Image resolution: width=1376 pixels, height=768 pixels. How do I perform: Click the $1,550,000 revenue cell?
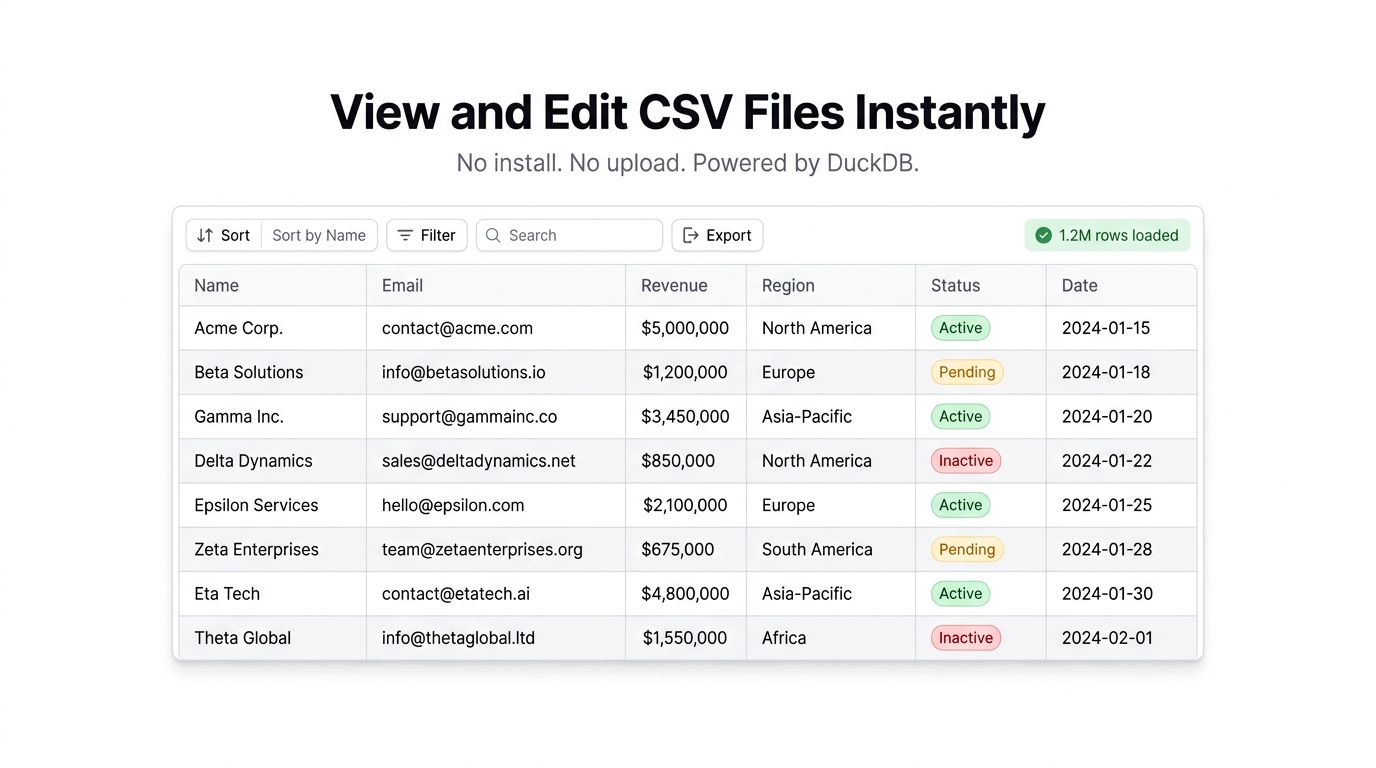(686, 638)
